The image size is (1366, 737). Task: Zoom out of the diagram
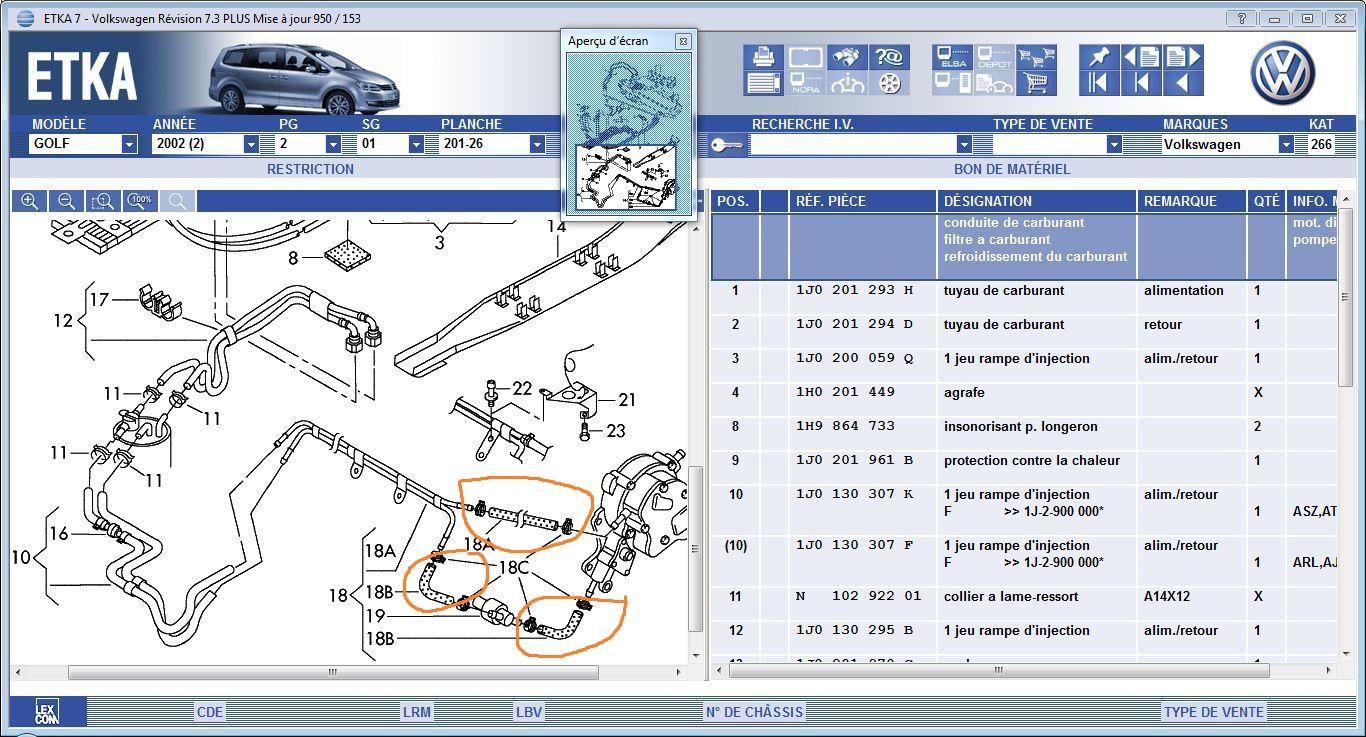(66, 201)
